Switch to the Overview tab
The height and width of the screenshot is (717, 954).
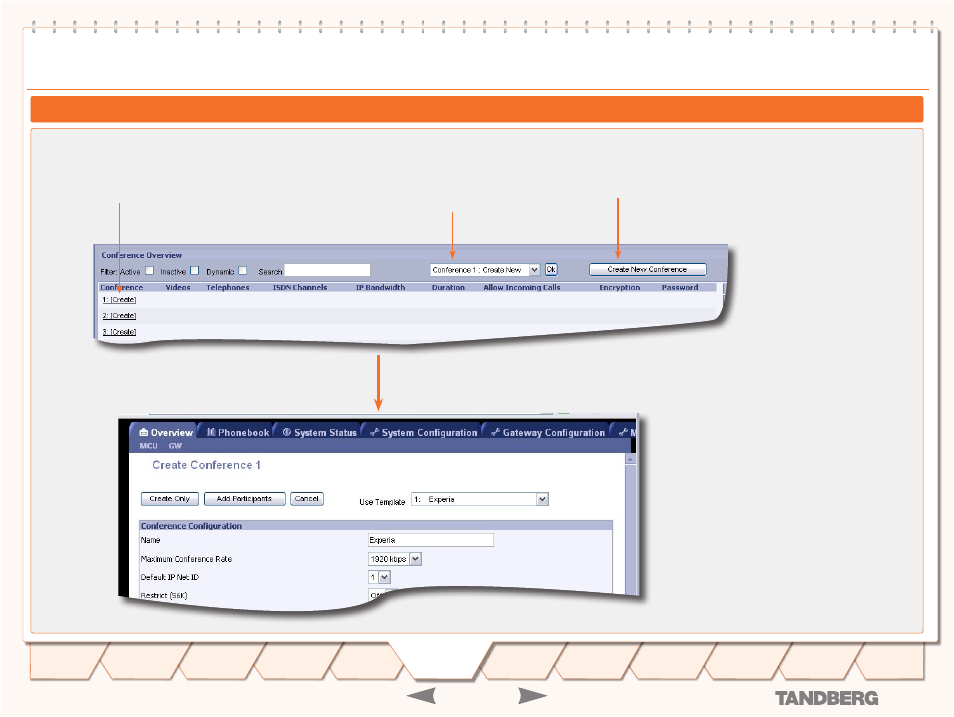click(165, 432)
